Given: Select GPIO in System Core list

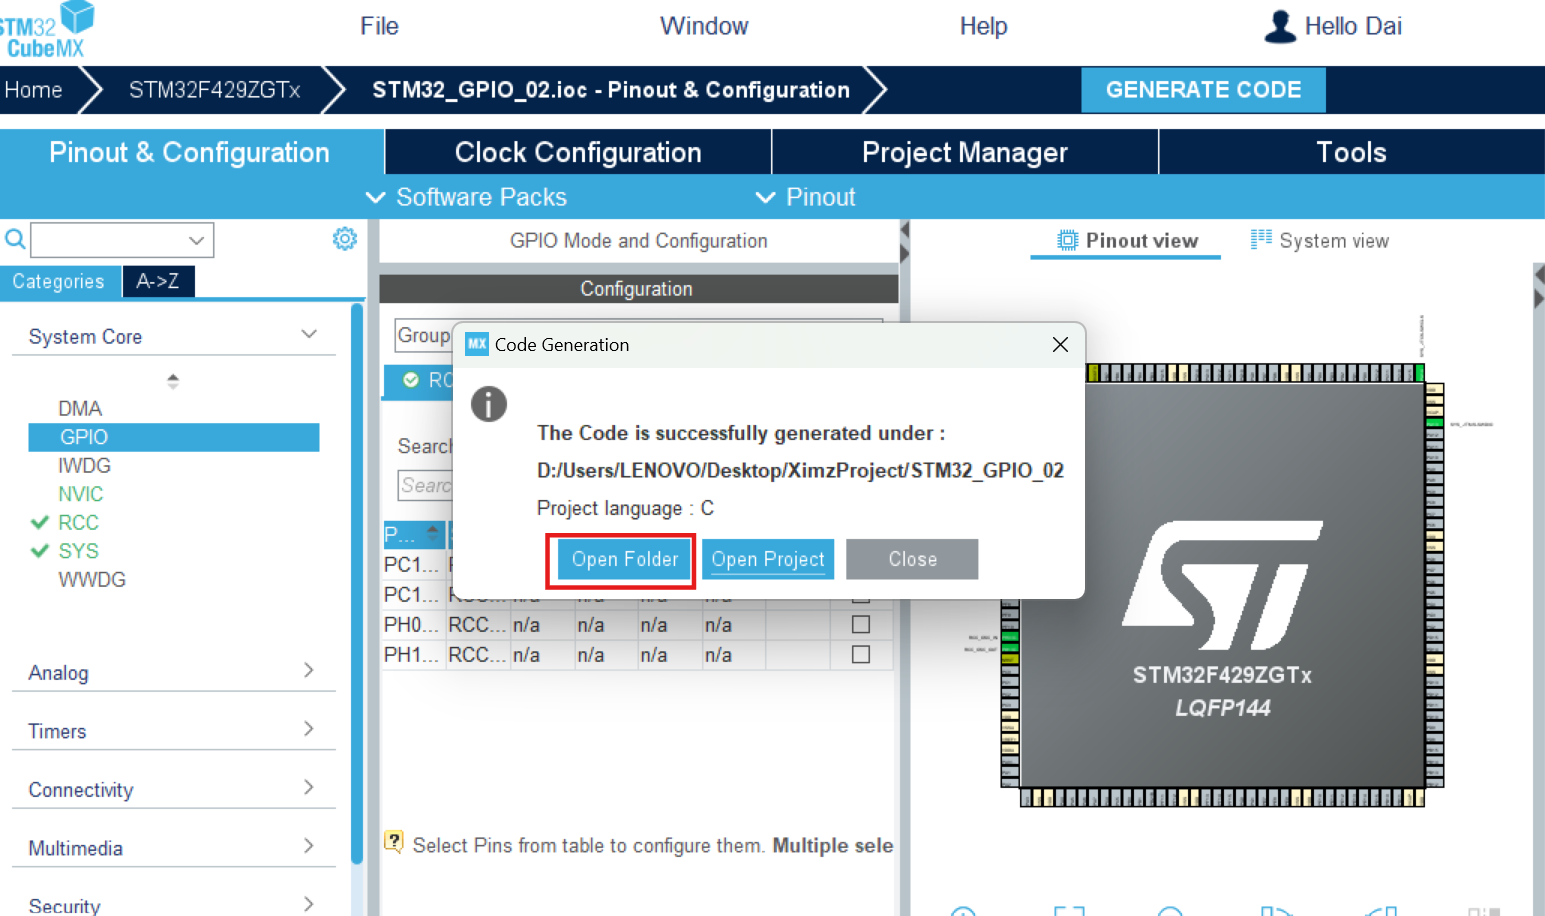Looking at the screenshot, I should pyautogui.click(x=174, y=437).
